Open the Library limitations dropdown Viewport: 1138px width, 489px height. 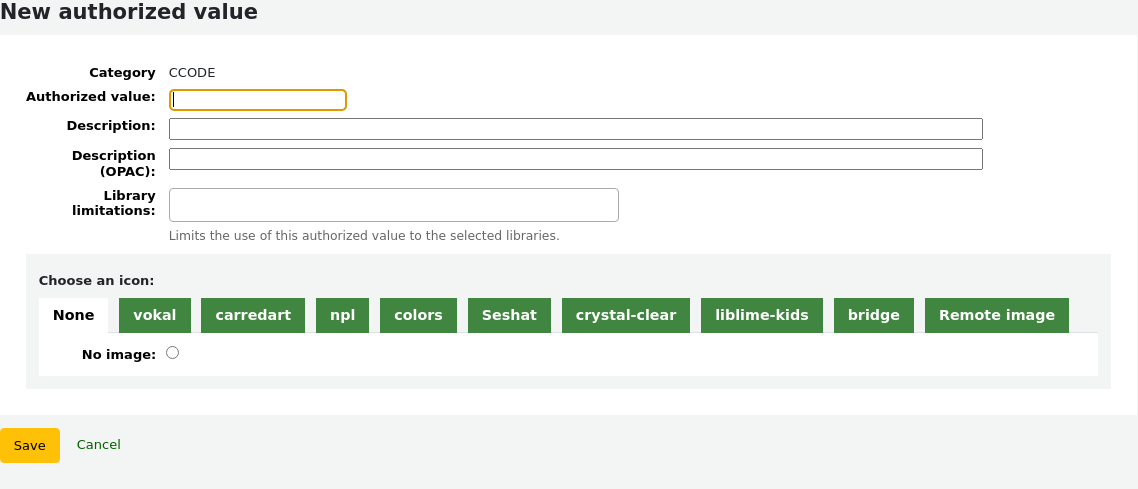(x=393, y=205)
